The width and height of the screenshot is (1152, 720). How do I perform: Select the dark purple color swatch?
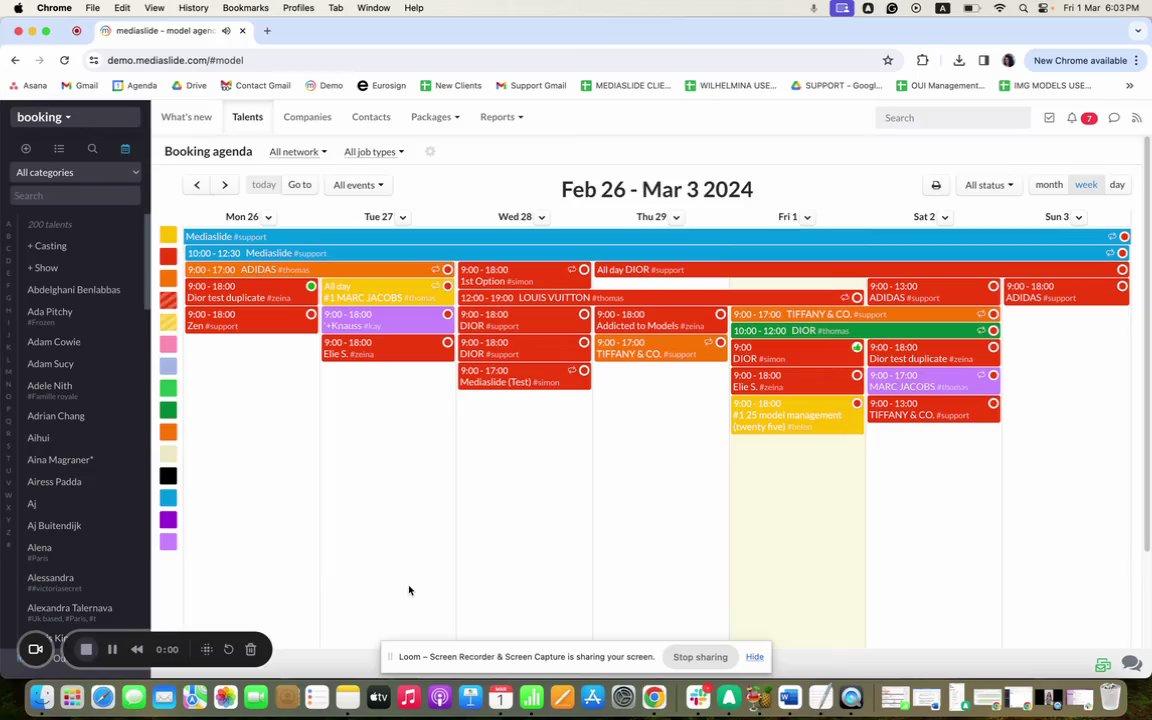pyautogui.click(x=168, y=520)
